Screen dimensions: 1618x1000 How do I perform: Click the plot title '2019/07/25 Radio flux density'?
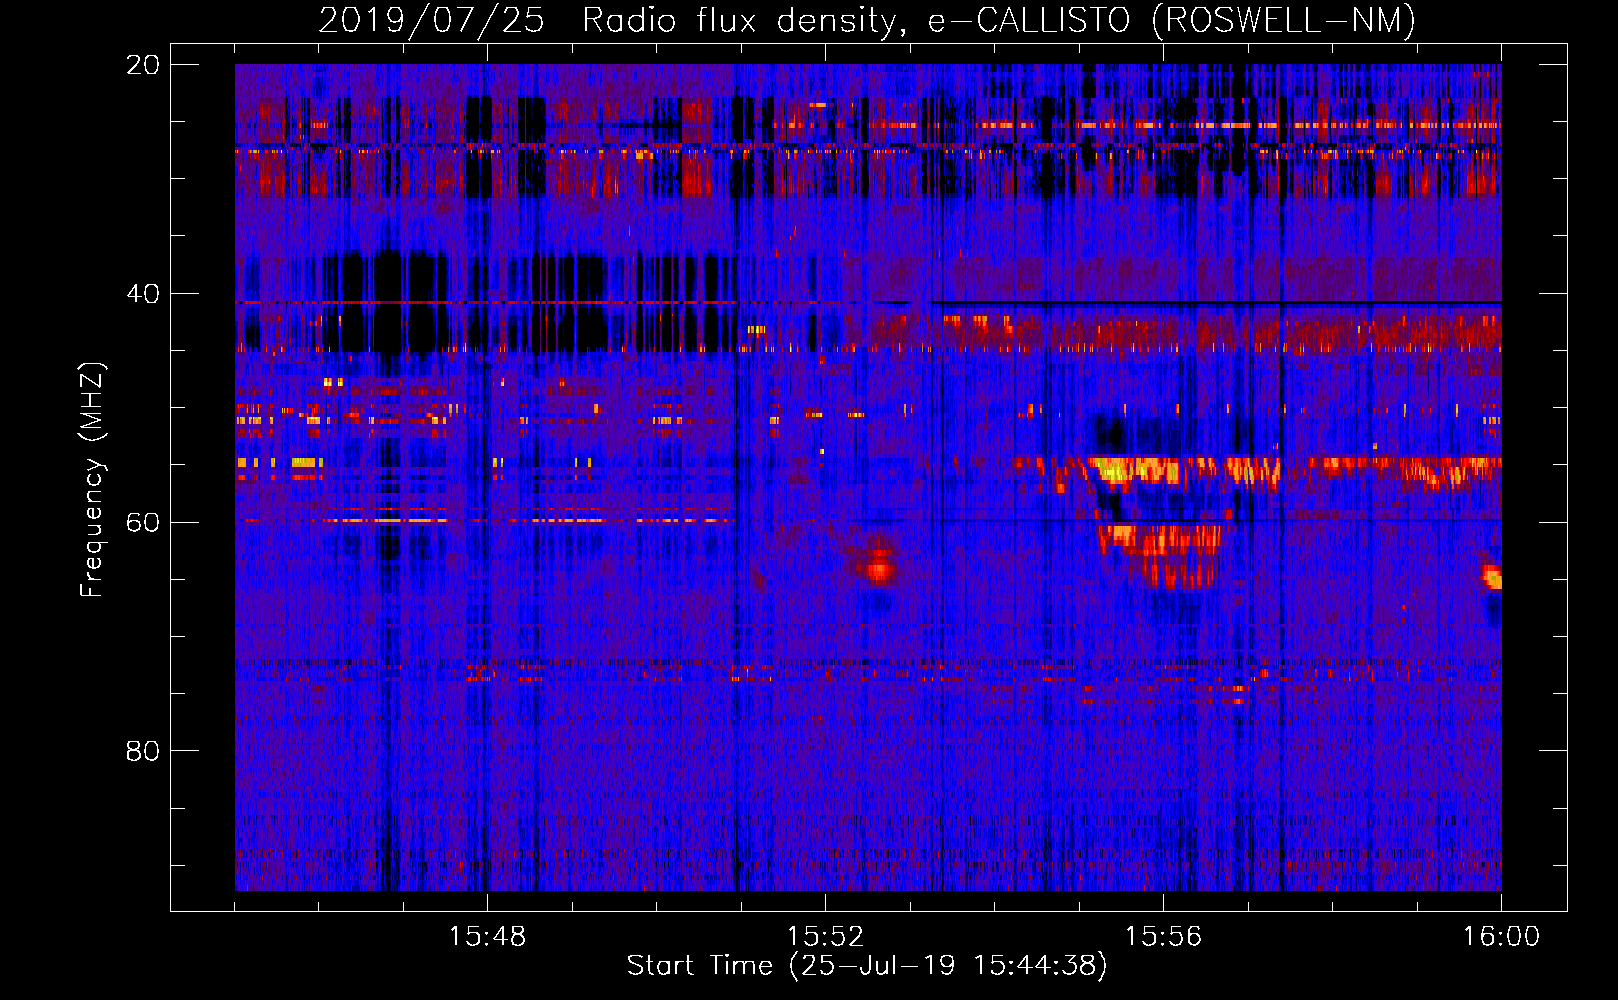867,20
